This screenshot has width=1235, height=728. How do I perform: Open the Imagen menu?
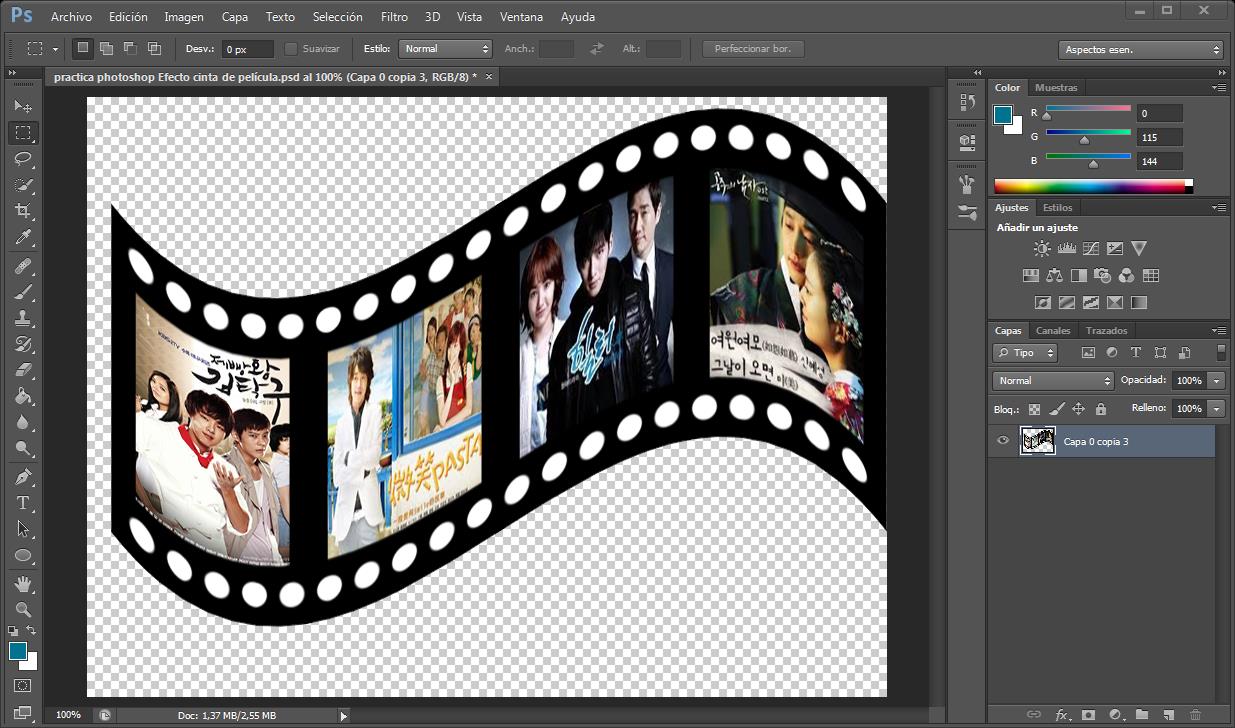click(x=184, y=17)
